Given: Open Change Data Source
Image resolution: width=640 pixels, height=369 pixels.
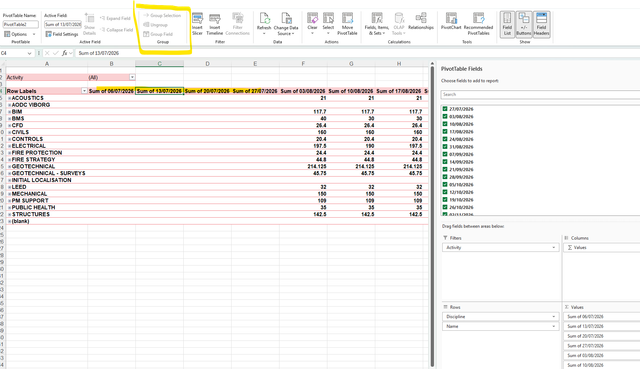Looking at the screenshot, I should [286, 24].
